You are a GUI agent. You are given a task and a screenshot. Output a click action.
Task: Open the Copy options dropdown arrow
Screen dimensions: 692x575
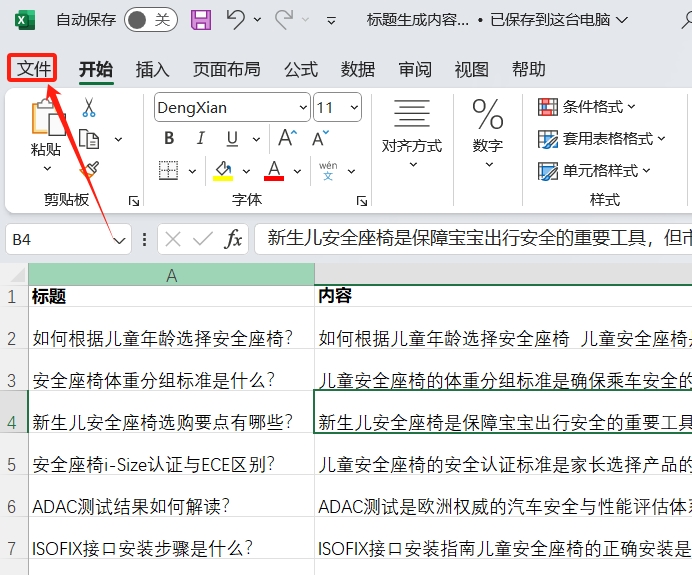[x=118, y=139]
